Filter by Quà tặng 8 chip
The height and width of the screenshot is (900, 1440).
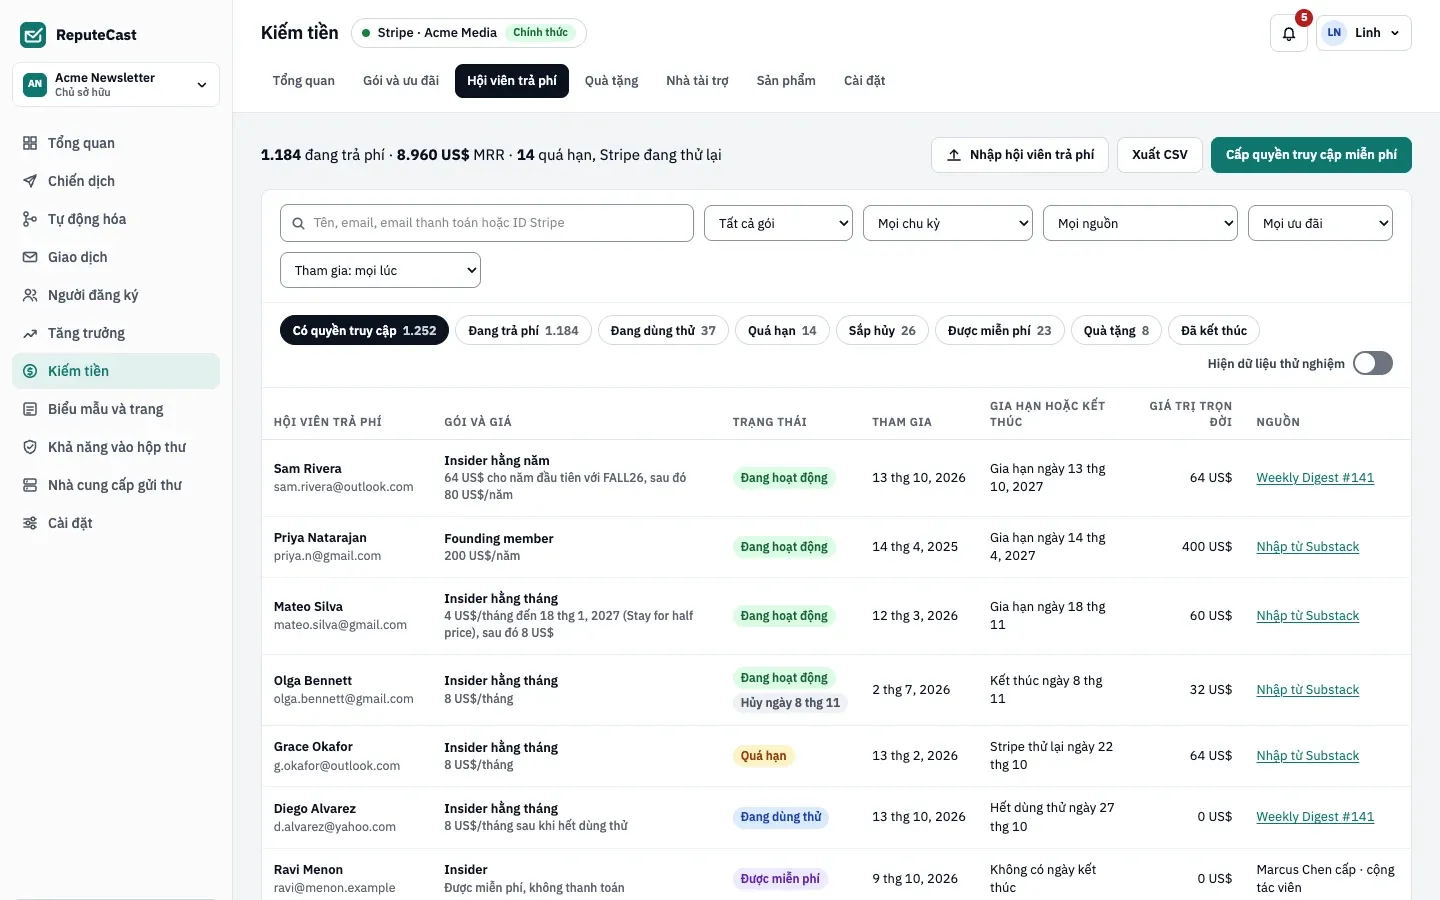pyautogui.click(x=1116, y=331)
